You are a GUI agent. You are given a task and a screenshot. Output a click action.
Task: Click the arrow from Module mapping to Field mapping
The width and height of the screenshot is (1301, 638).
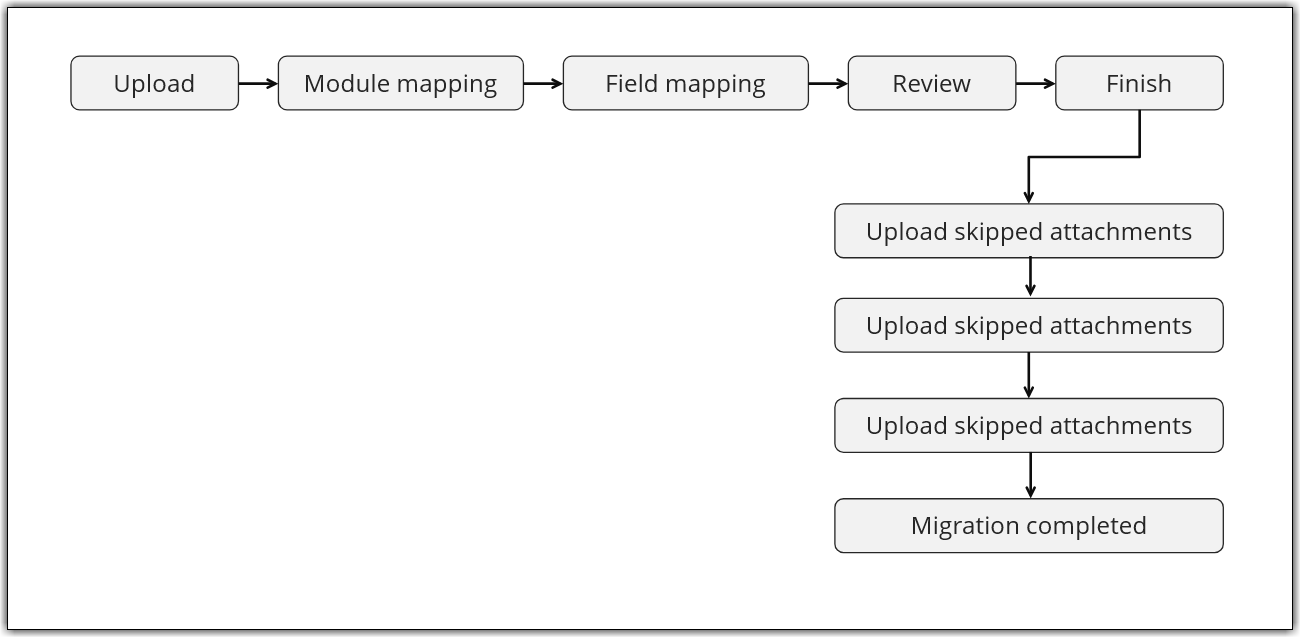click(x=542, y=84)
